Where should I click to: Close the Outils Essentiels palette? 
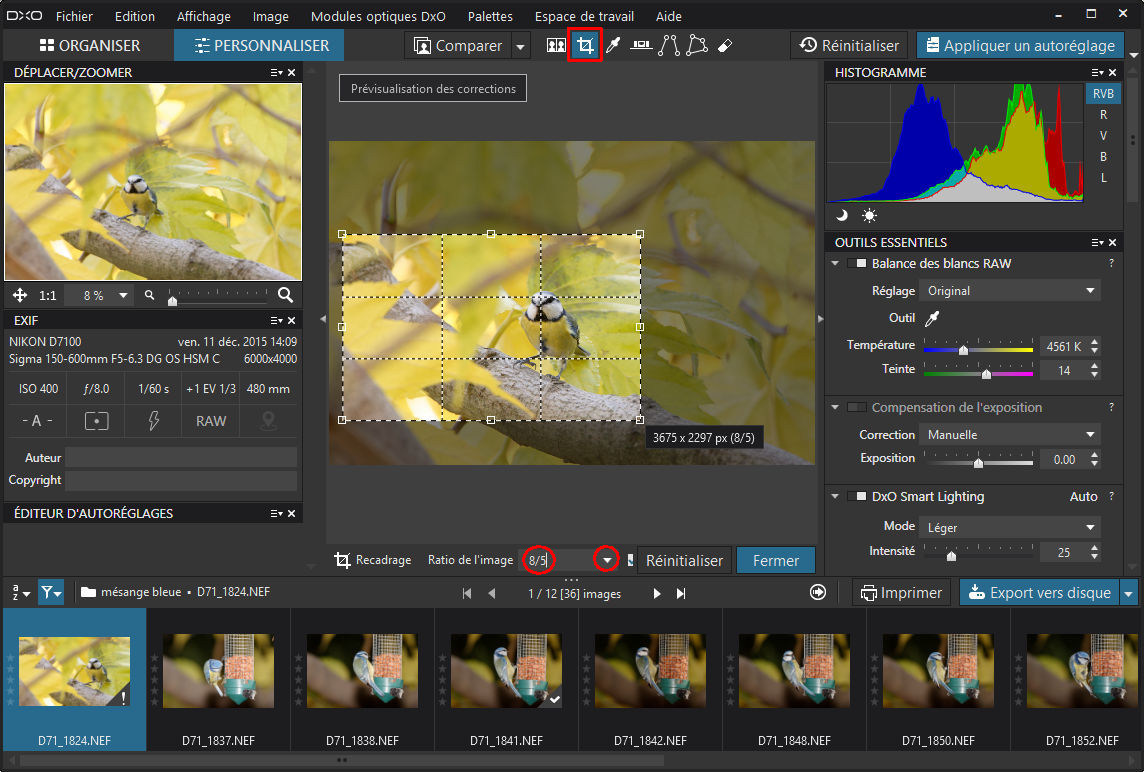[x=1113, y=242]
